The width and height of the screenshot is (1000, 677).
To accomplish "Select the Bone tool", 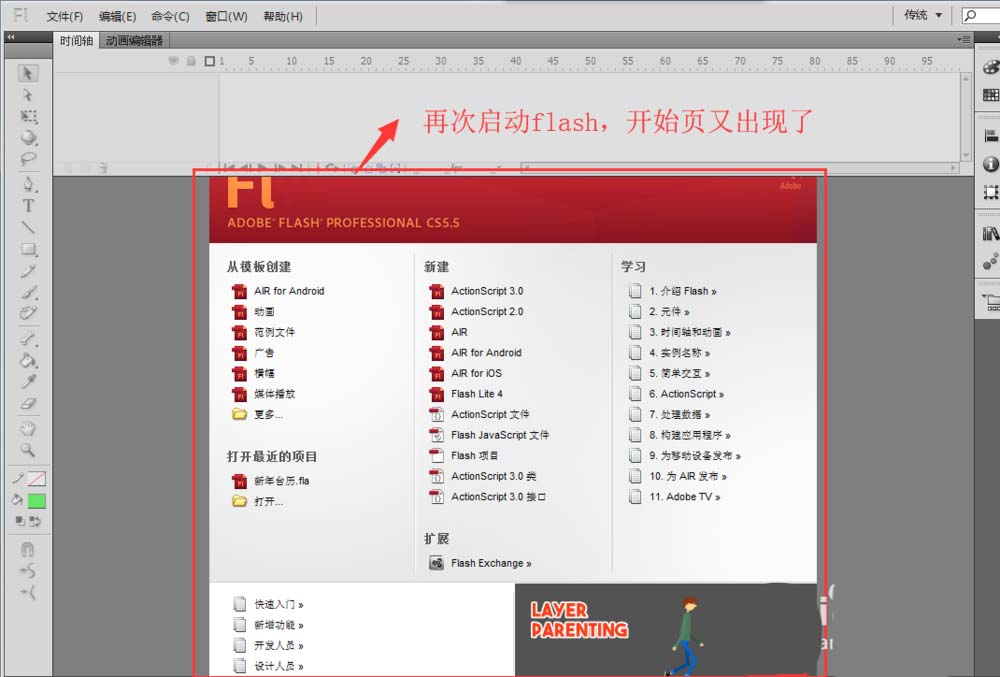I will tap(27, 338).
